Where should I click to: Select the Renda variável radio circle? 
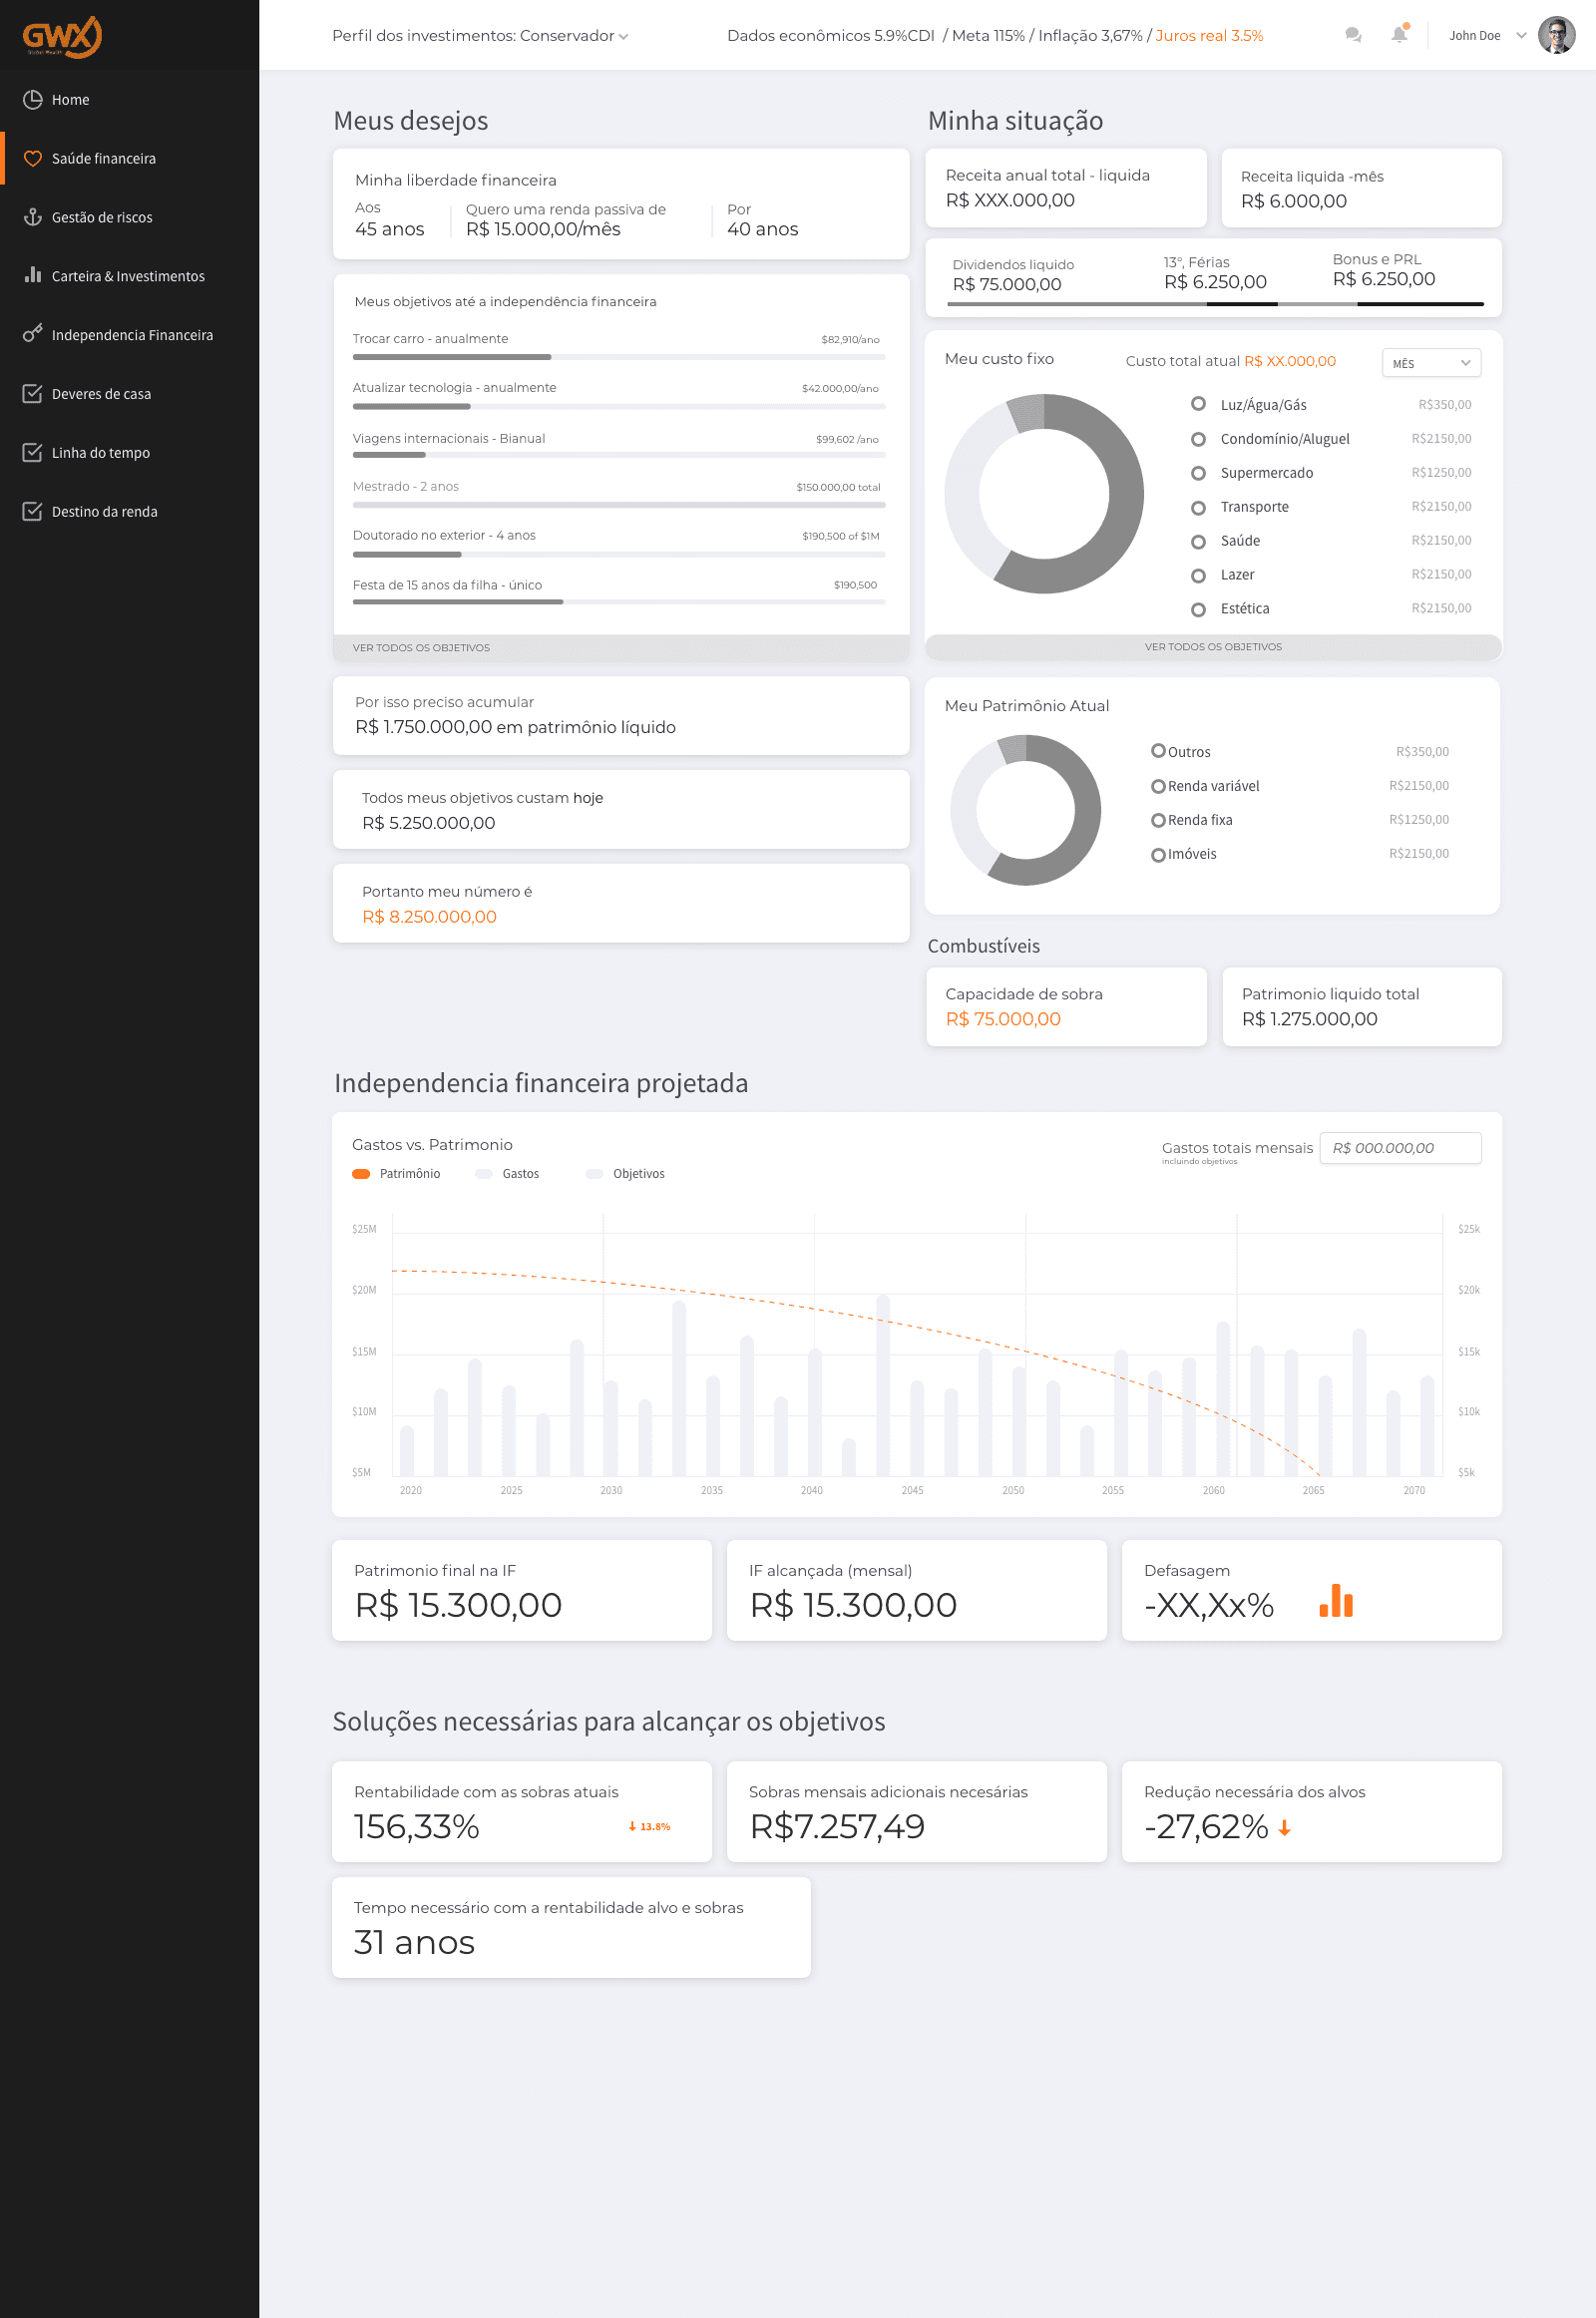pyautogui.click(x=1158, y=786)
